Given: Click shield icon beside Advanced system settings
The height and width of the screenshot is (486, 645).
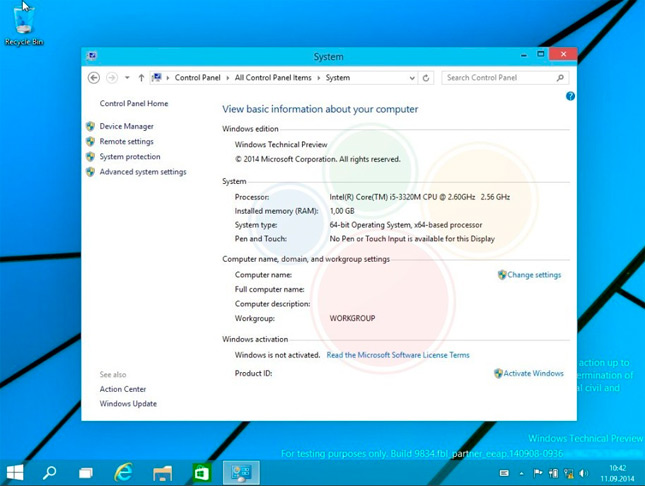Looking at the screenshot, I should (x=90, y=172).
